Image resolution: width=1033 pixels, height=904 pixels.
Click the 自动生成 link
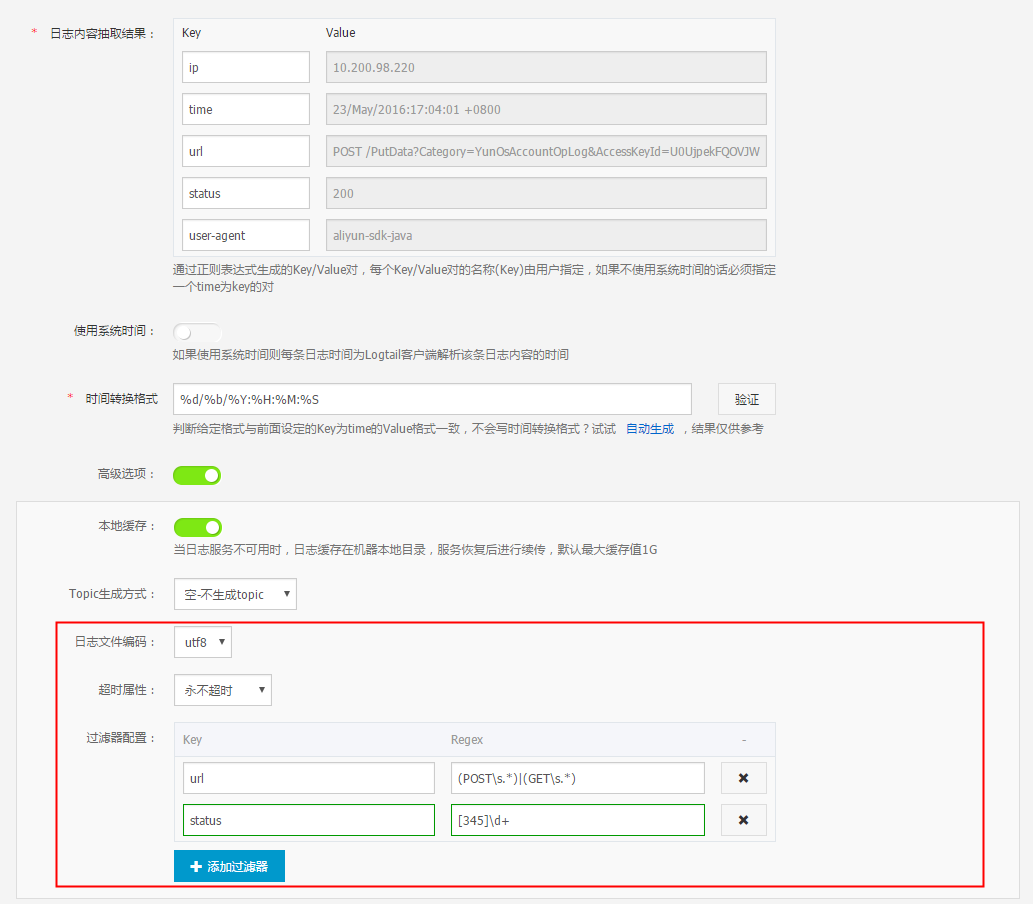pos(650,427)
